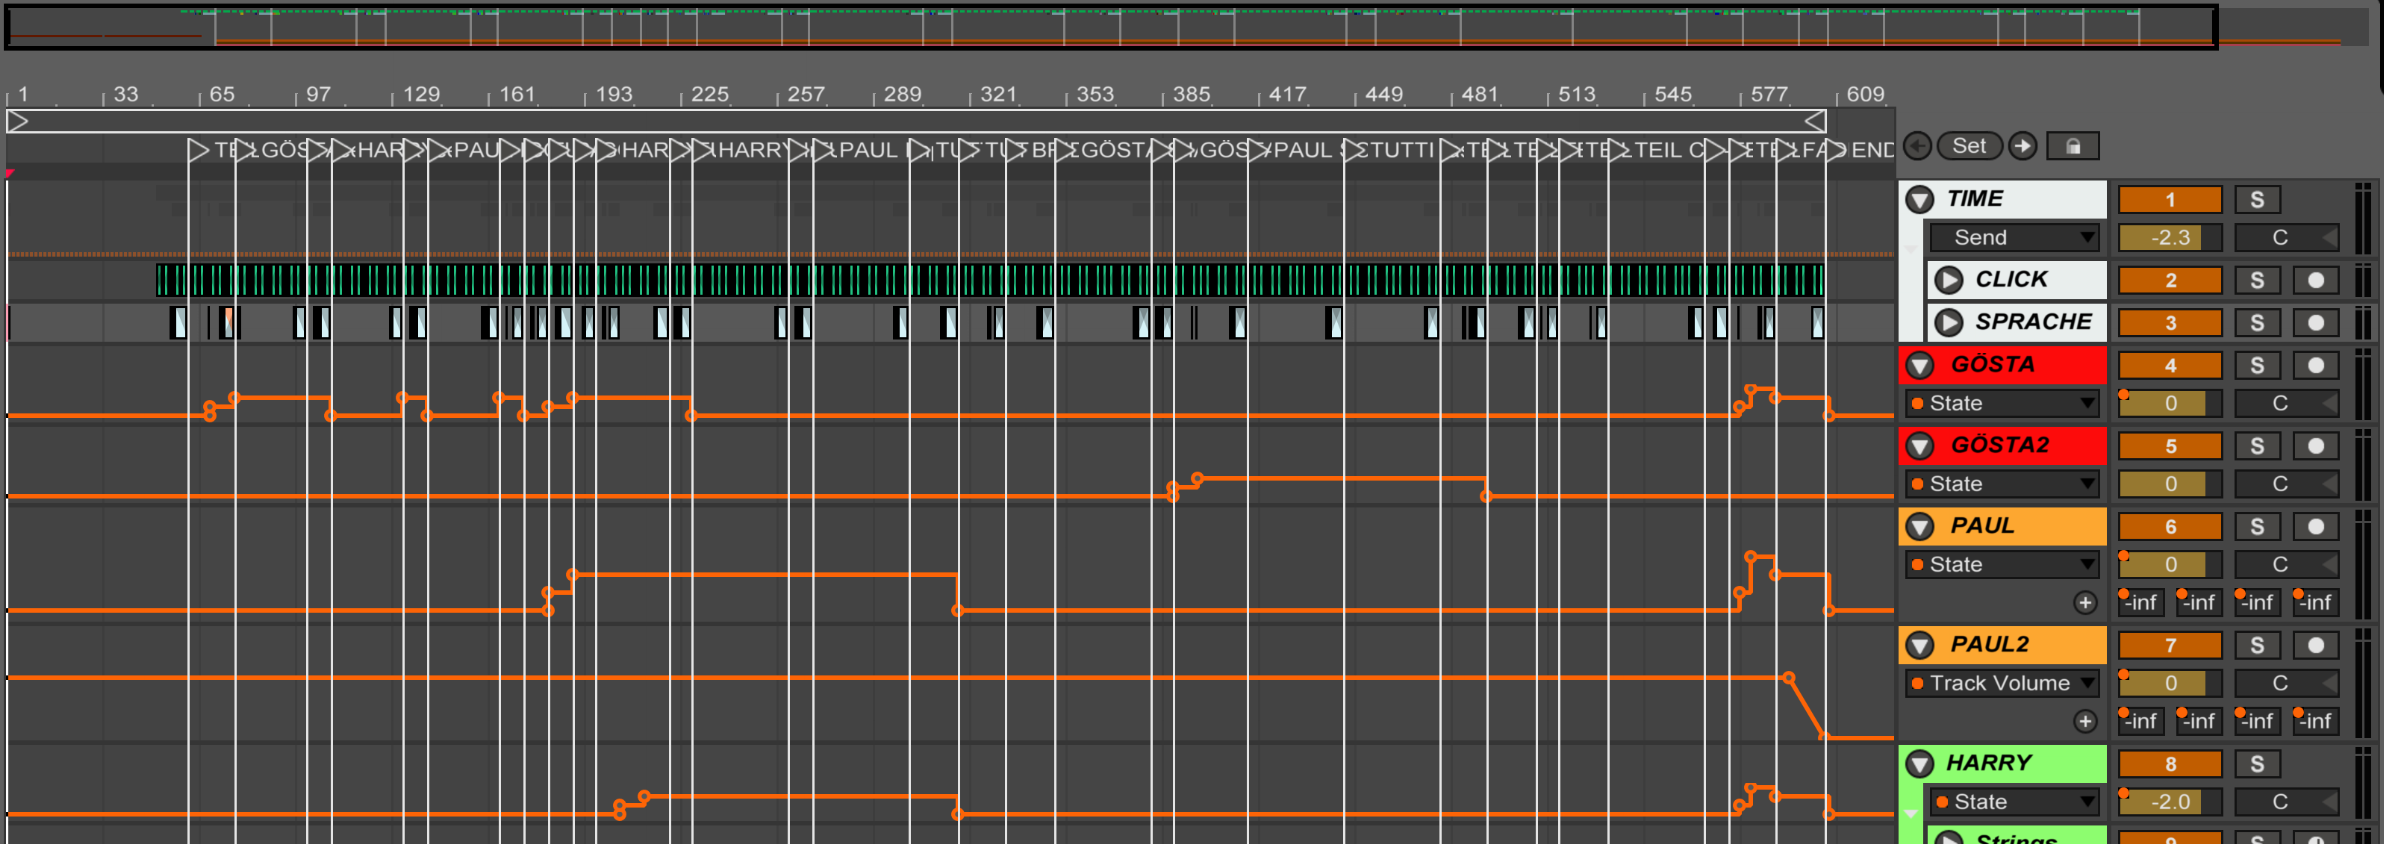Arm the GÖSTA2 track record button
2384x844 pixels.
pyautogui.click(x=2315, y=446)
